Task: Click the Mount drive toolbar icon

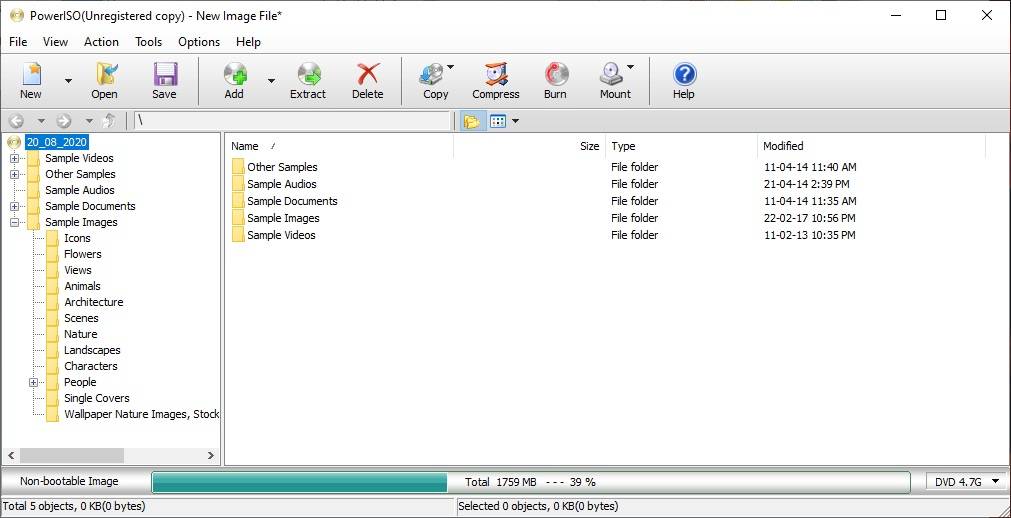Action: coord(611,74)
